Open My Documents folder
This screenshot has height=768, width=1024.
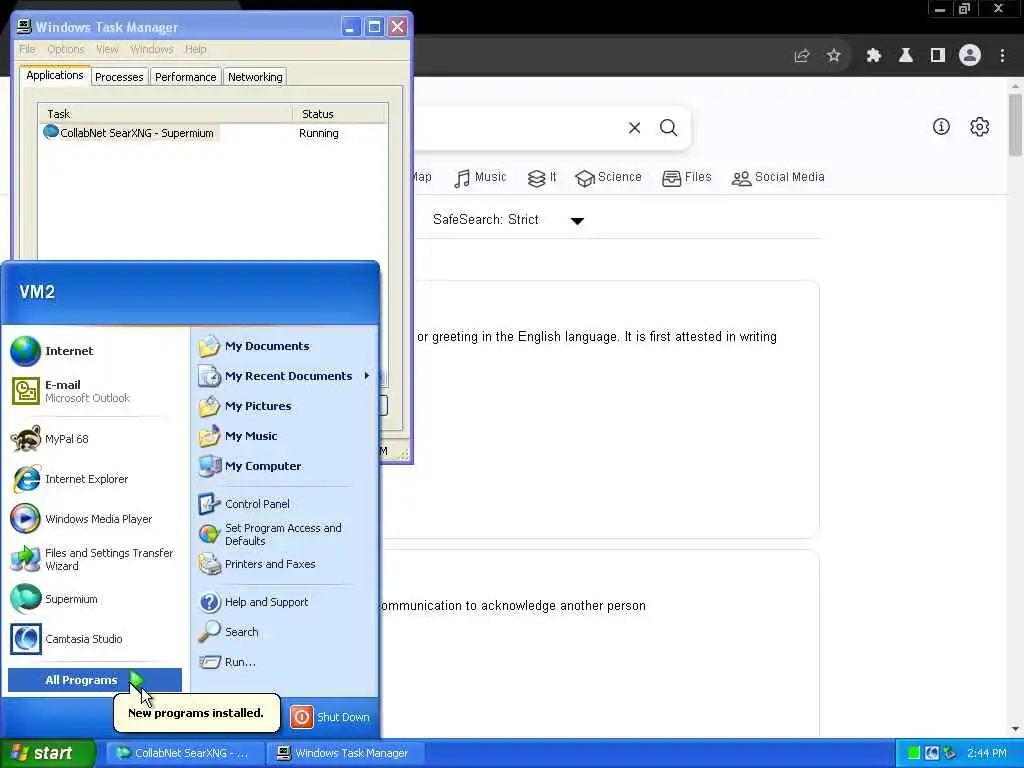click(254, 346)
